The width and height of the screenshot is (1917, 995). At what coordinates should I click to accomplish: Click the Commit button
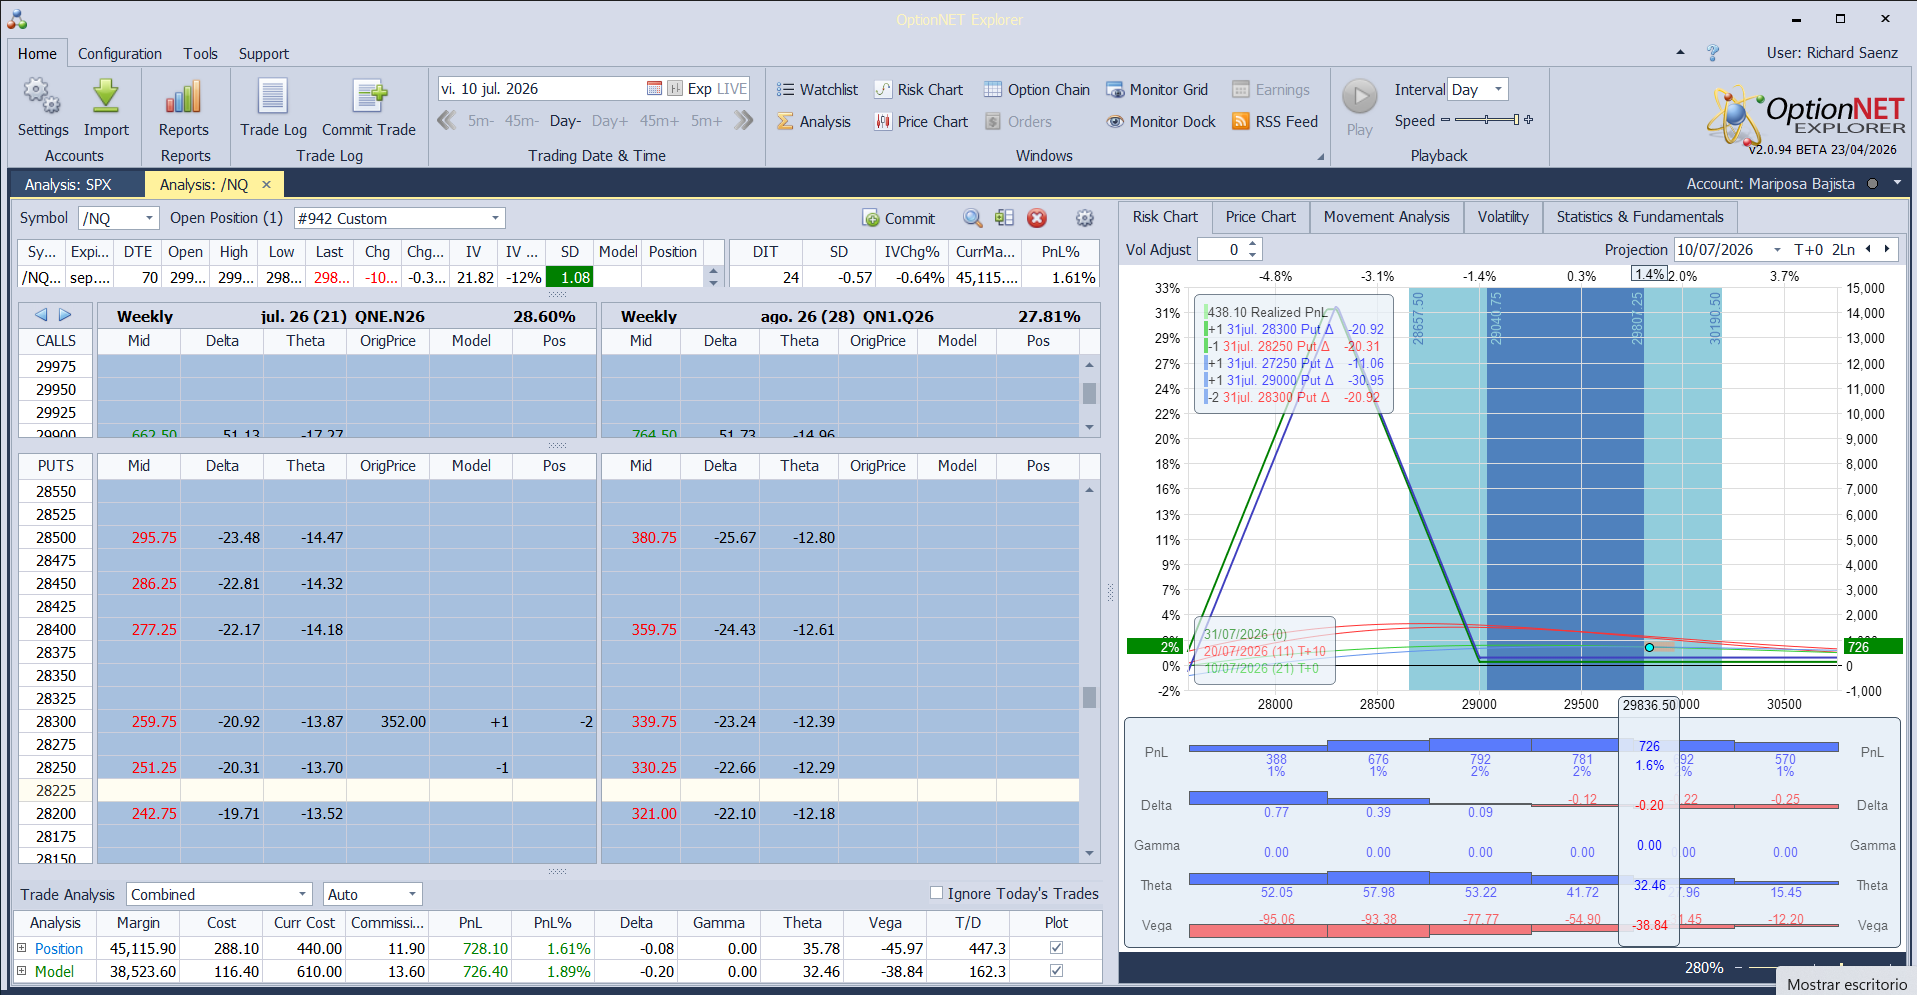pos(898,218)
